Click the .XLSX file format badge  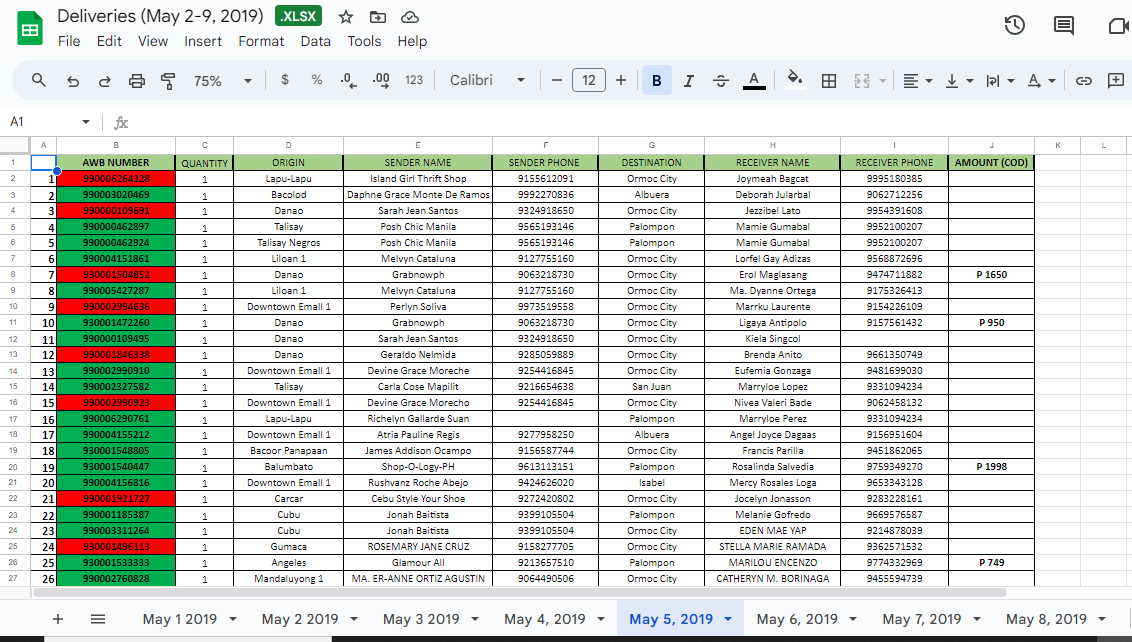point(298,16)
